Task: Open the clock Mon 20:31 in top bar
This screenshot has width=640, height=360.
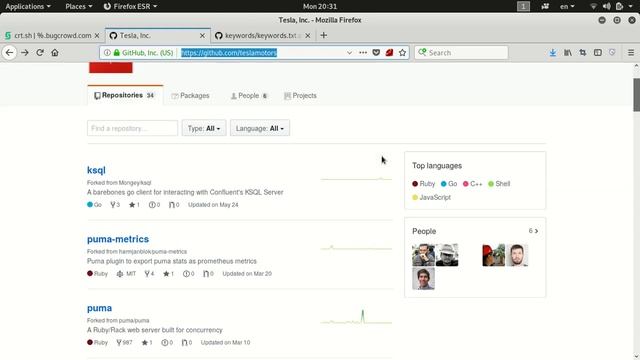Action: [x=320, y=6]
